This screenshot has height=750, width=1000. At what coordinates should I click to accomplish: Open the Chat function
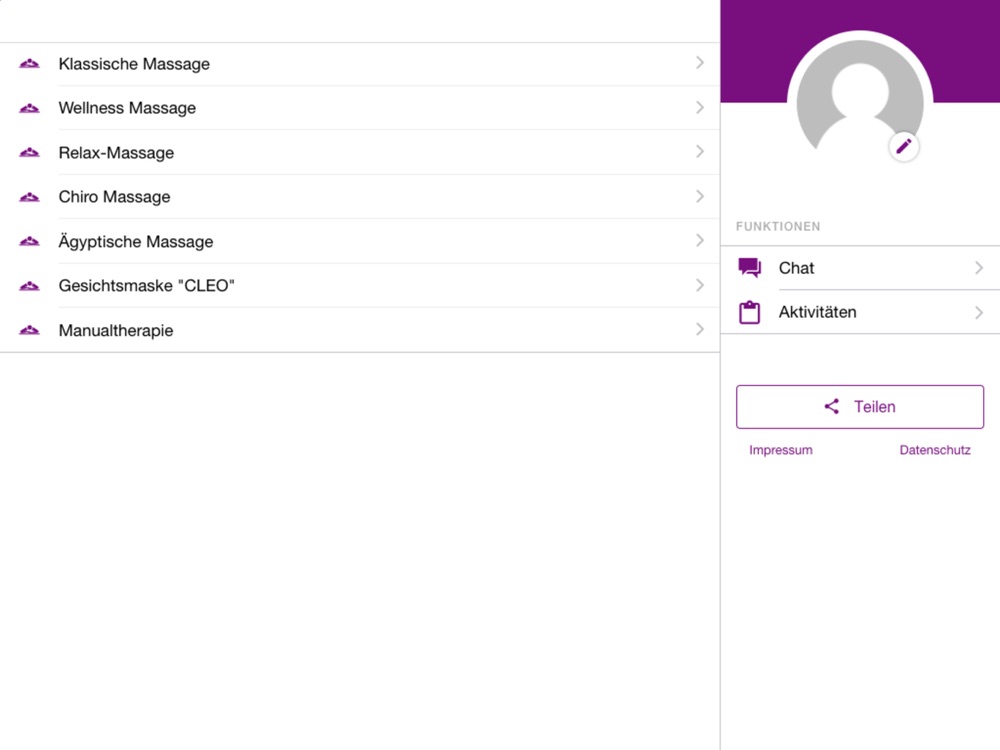pos(860,268)
